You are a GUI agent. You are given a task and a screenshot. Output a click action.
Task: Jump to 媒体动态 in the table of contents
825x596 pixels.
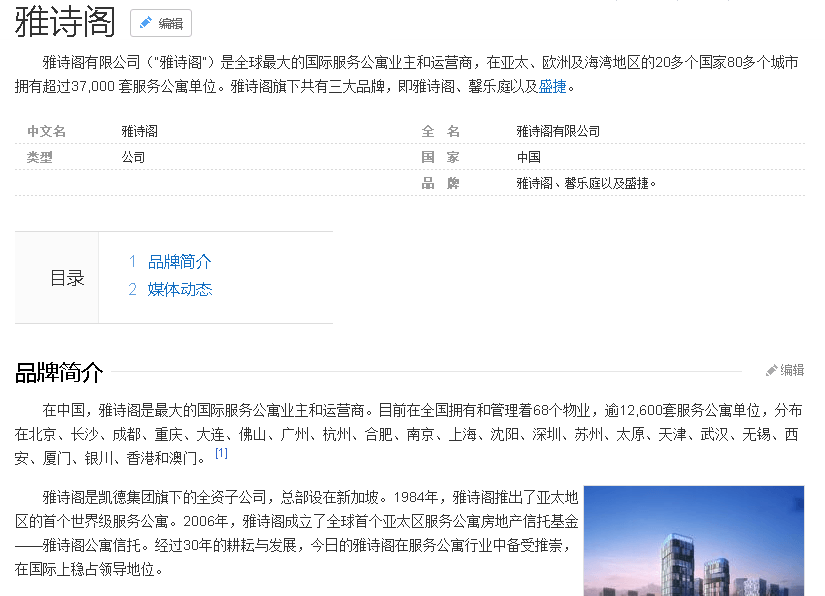[180, 289]
